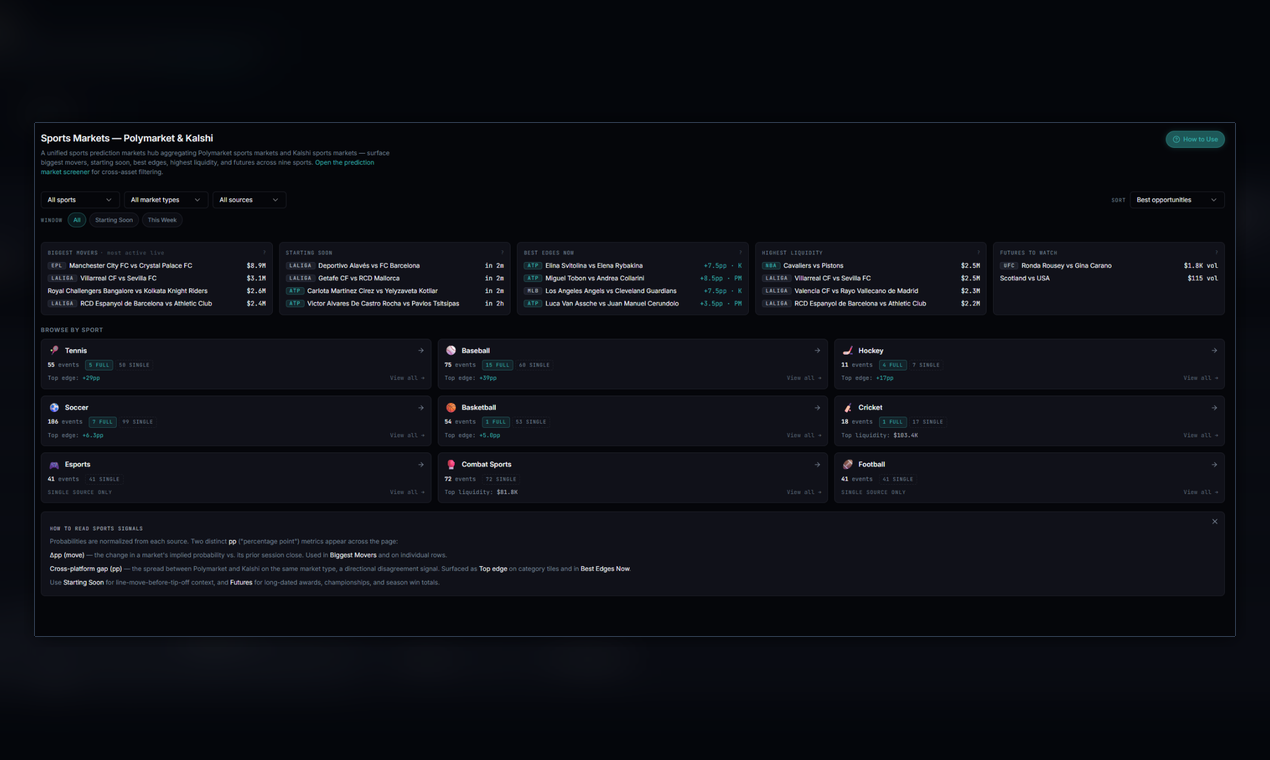The width and height of the screenshot is (1270, 760).
Task: Click View all in Basketball card
Action: click(804, 435)
